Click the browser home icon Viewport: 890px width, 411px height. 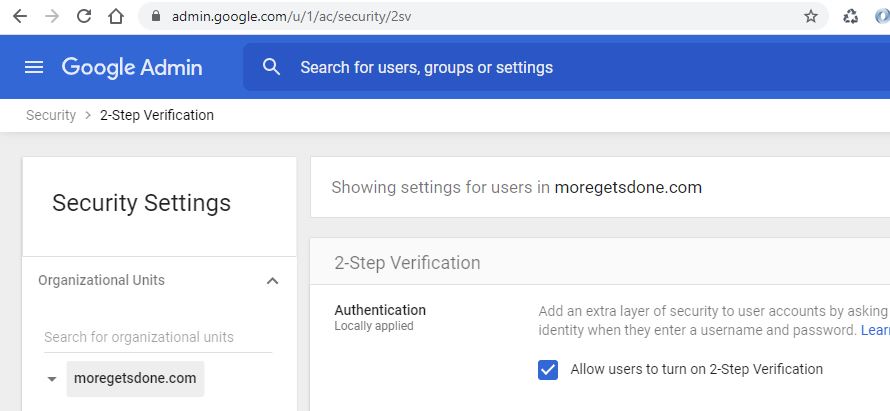(116, 16)
